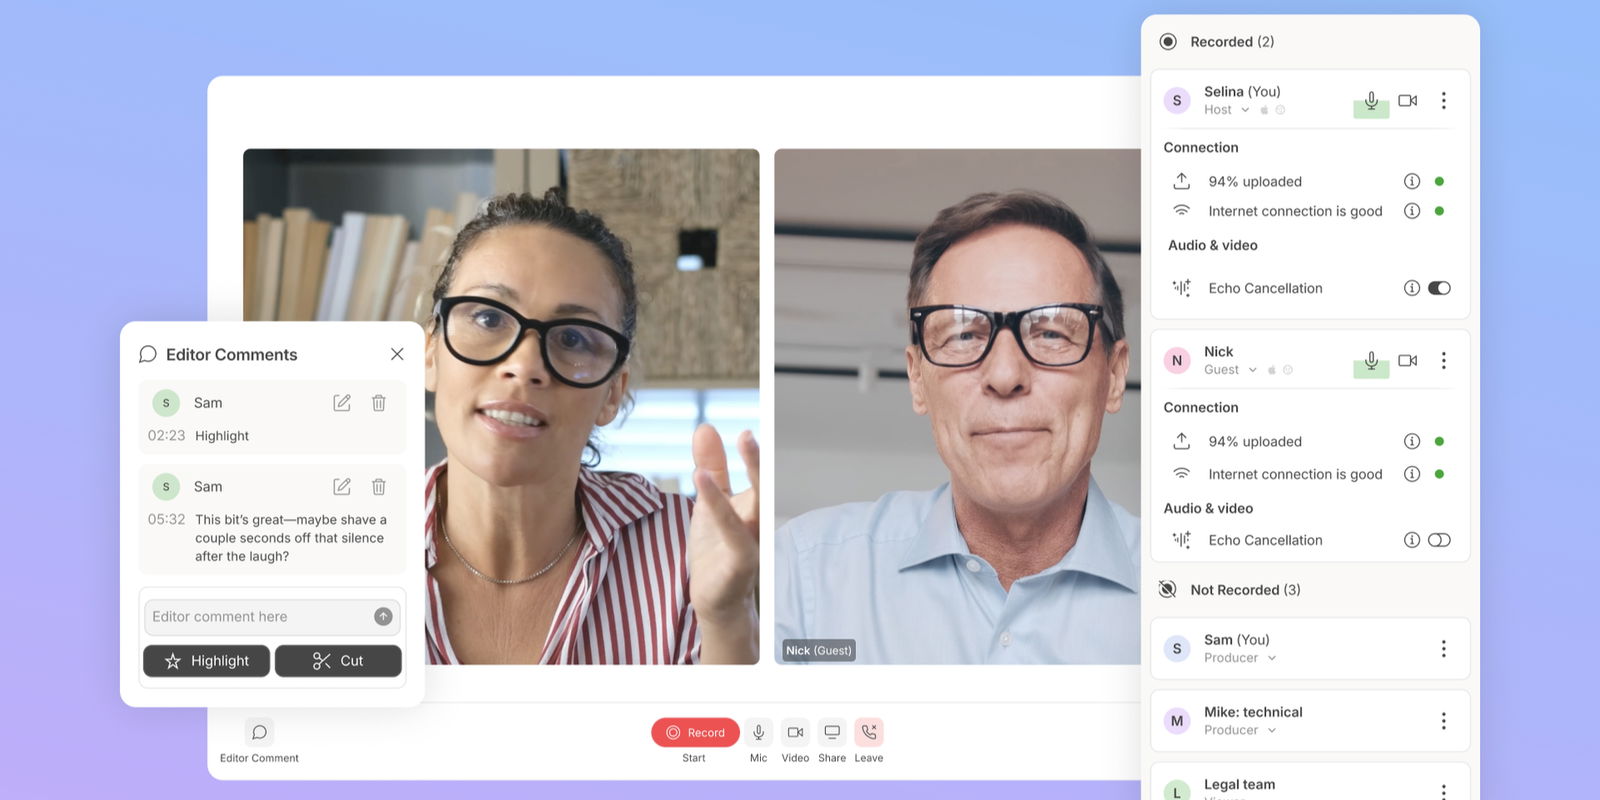Delete Sam's 02:23 Highlight comment
The height and width of the screenshot is (800, 1600).
[x=379, y=403]
